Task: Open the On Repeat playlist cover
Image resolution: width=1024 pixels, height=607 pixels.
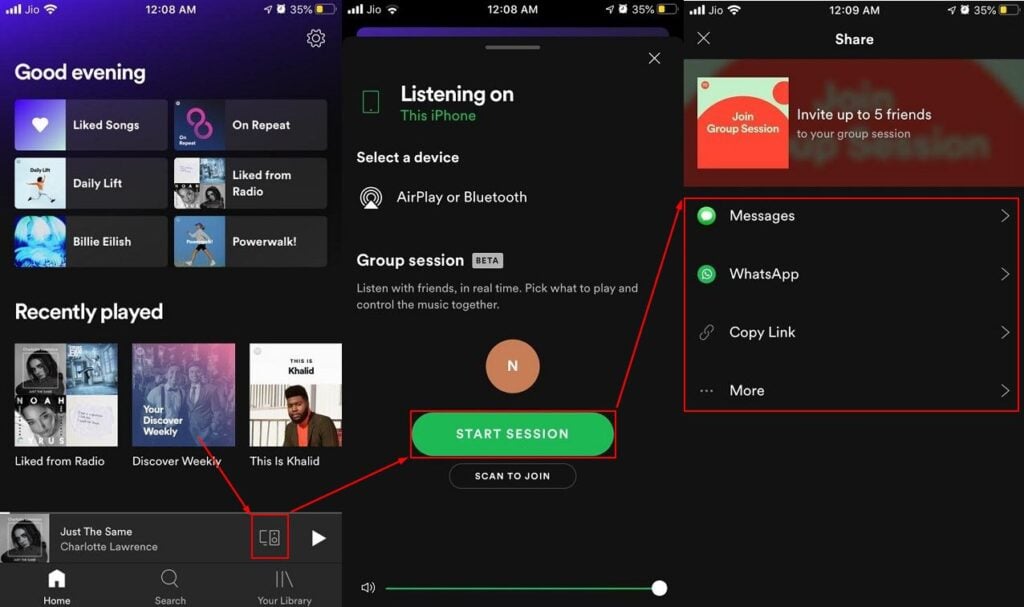Action: (200, 125)
